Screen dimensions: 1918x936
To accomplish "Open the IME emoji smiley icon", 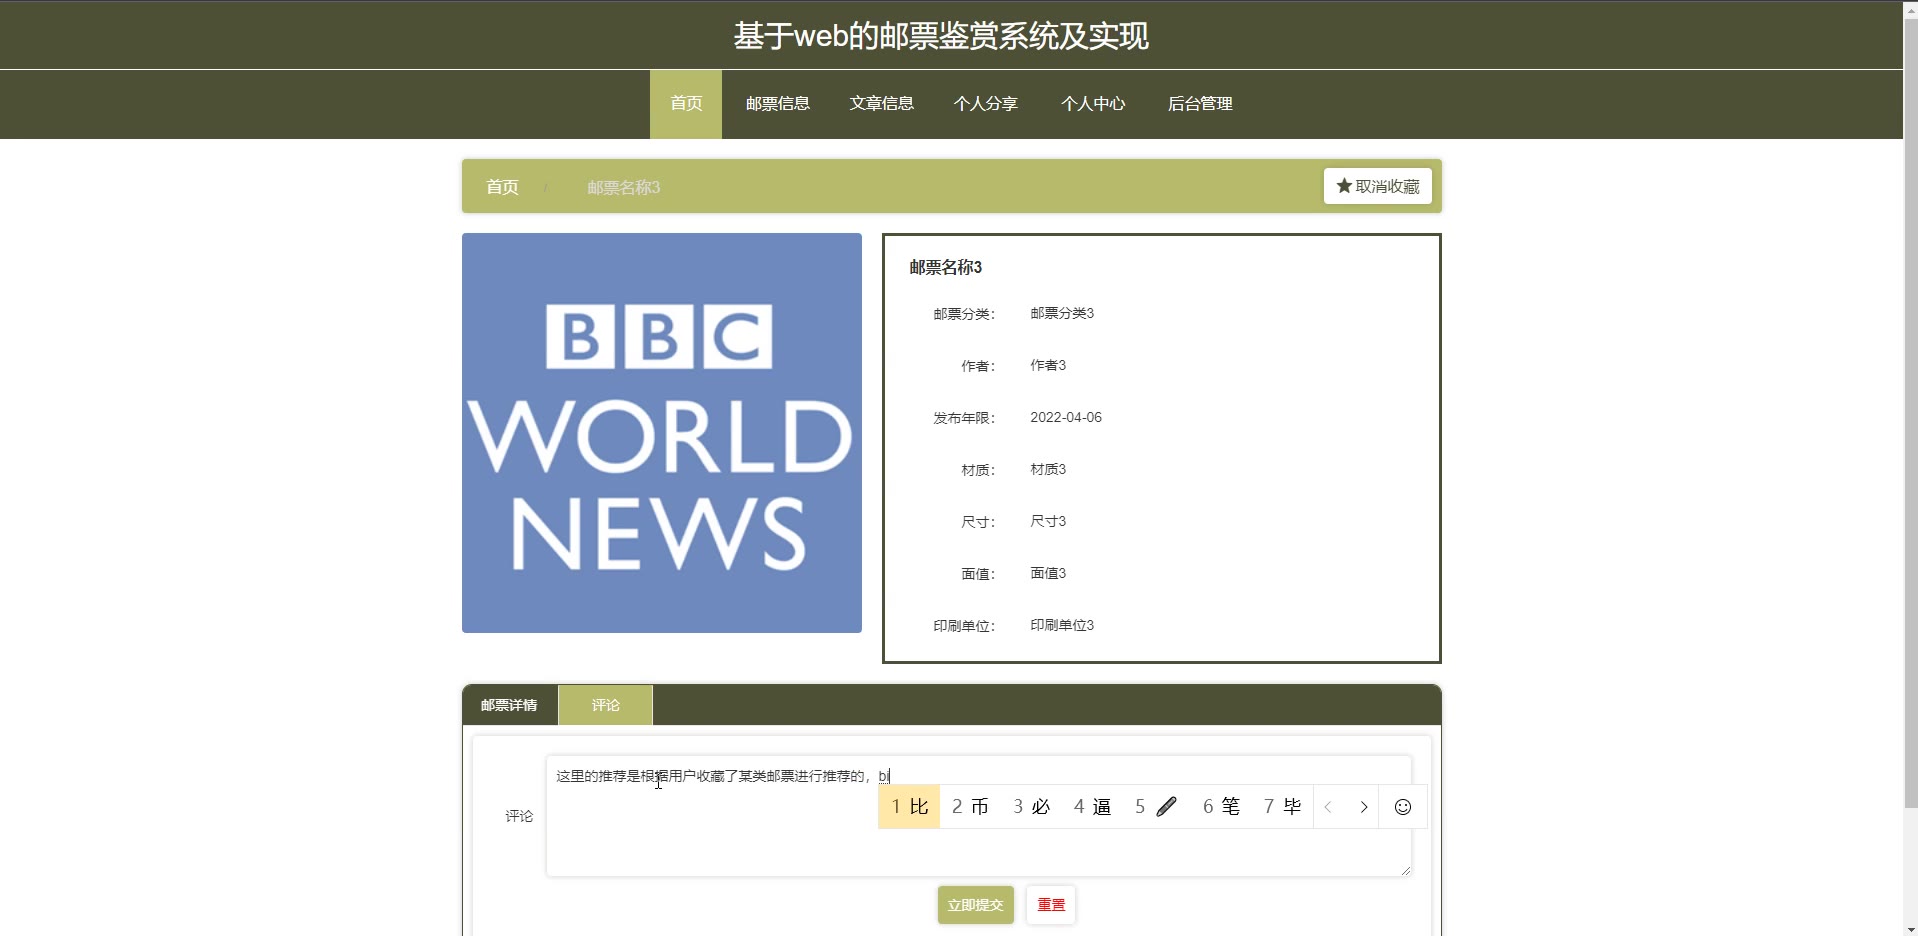I will [x=1402, y=807].
